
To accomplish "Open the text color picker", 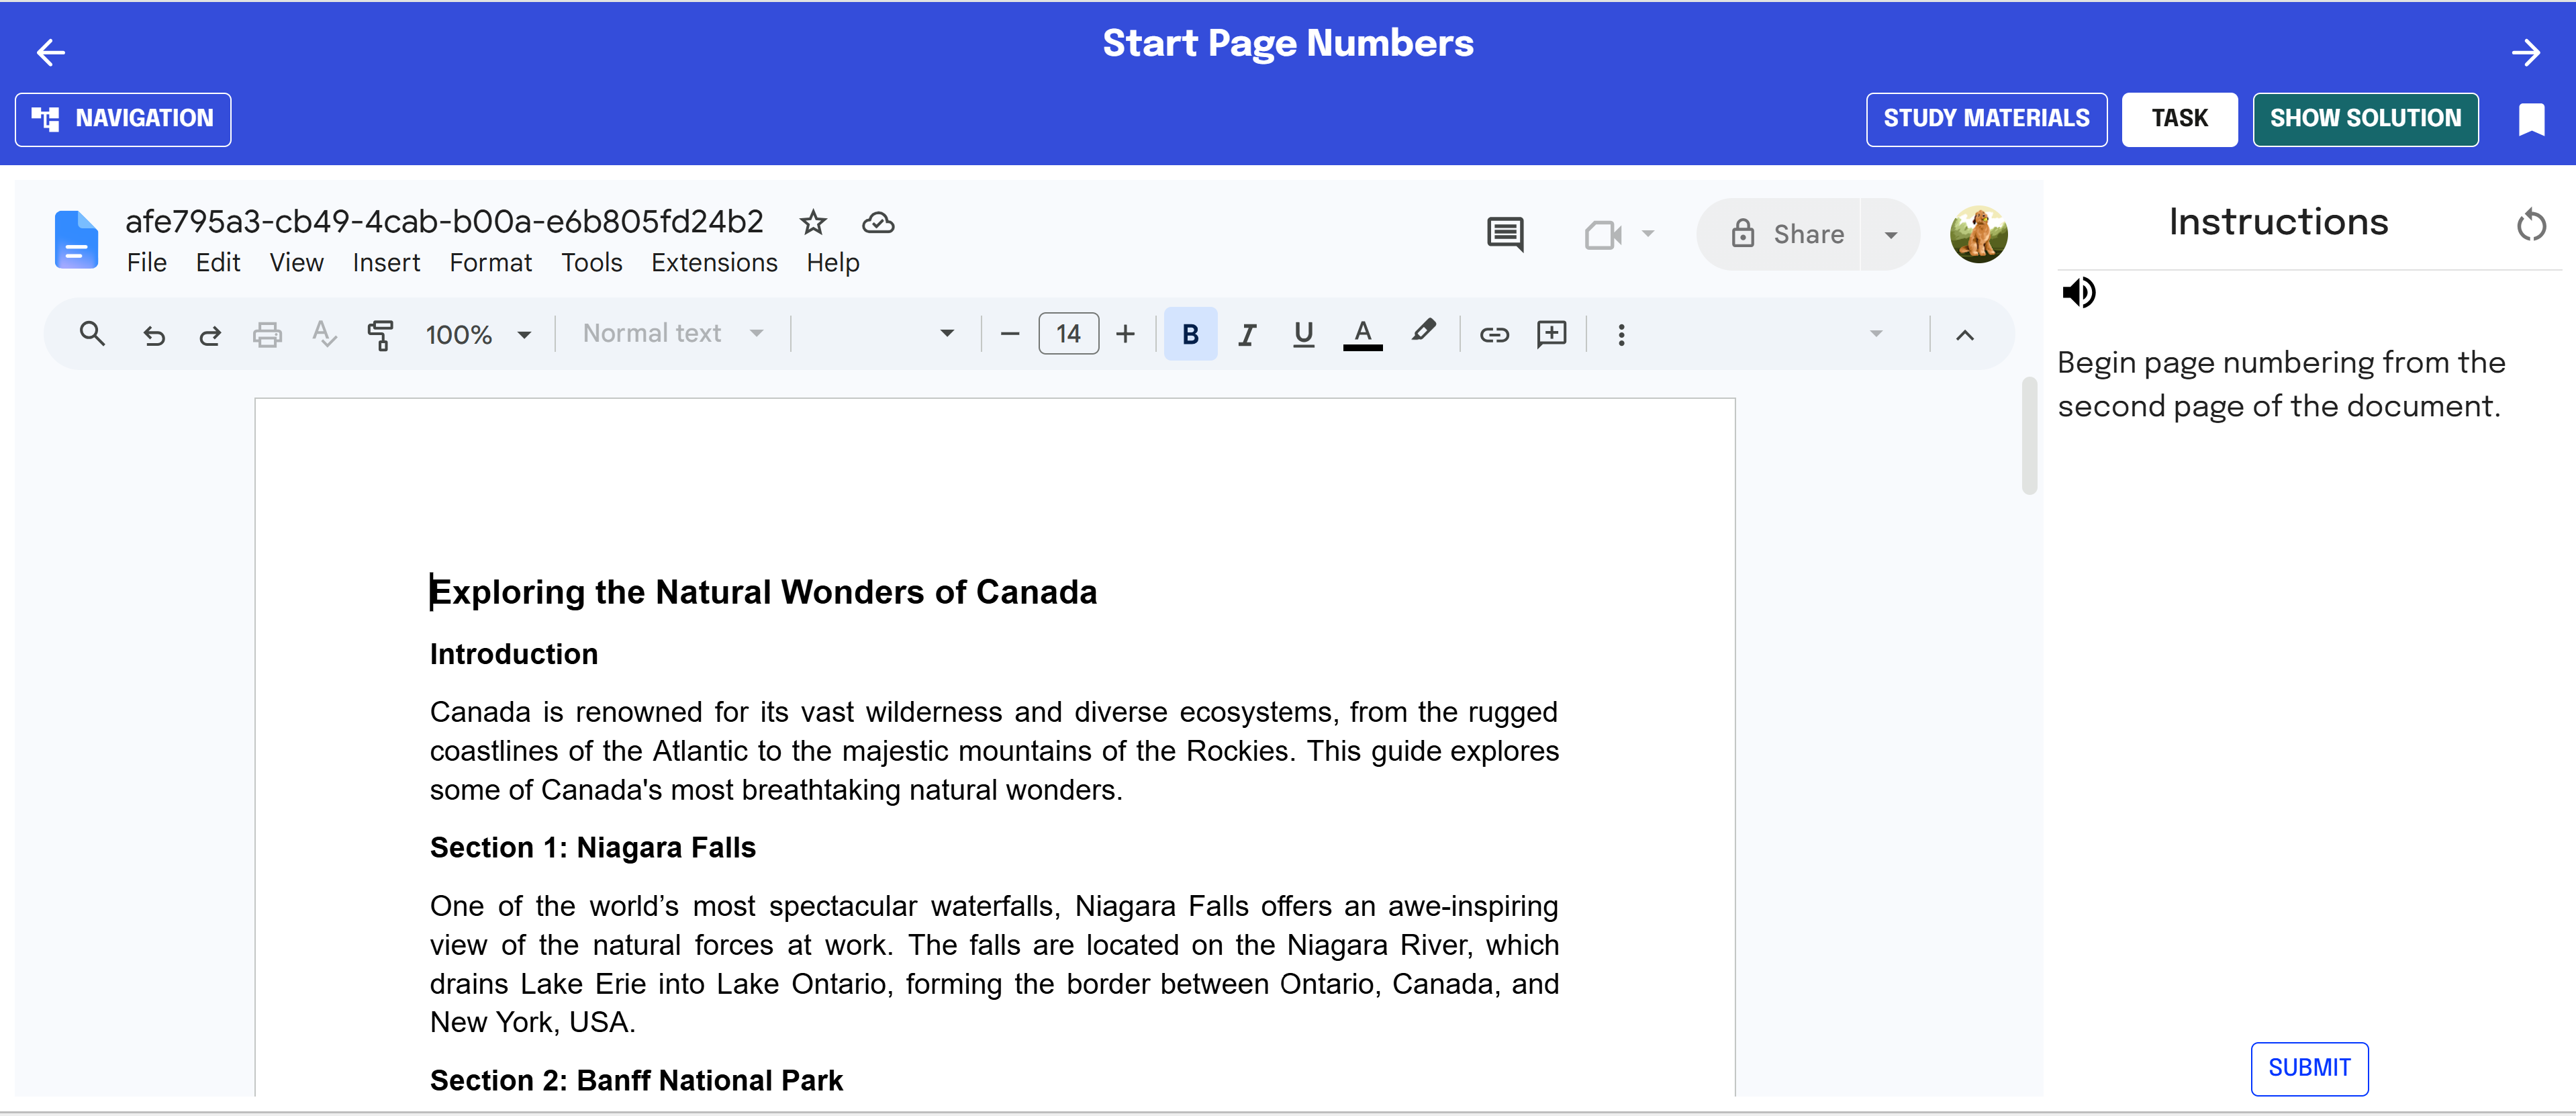I will (1362, 334).
